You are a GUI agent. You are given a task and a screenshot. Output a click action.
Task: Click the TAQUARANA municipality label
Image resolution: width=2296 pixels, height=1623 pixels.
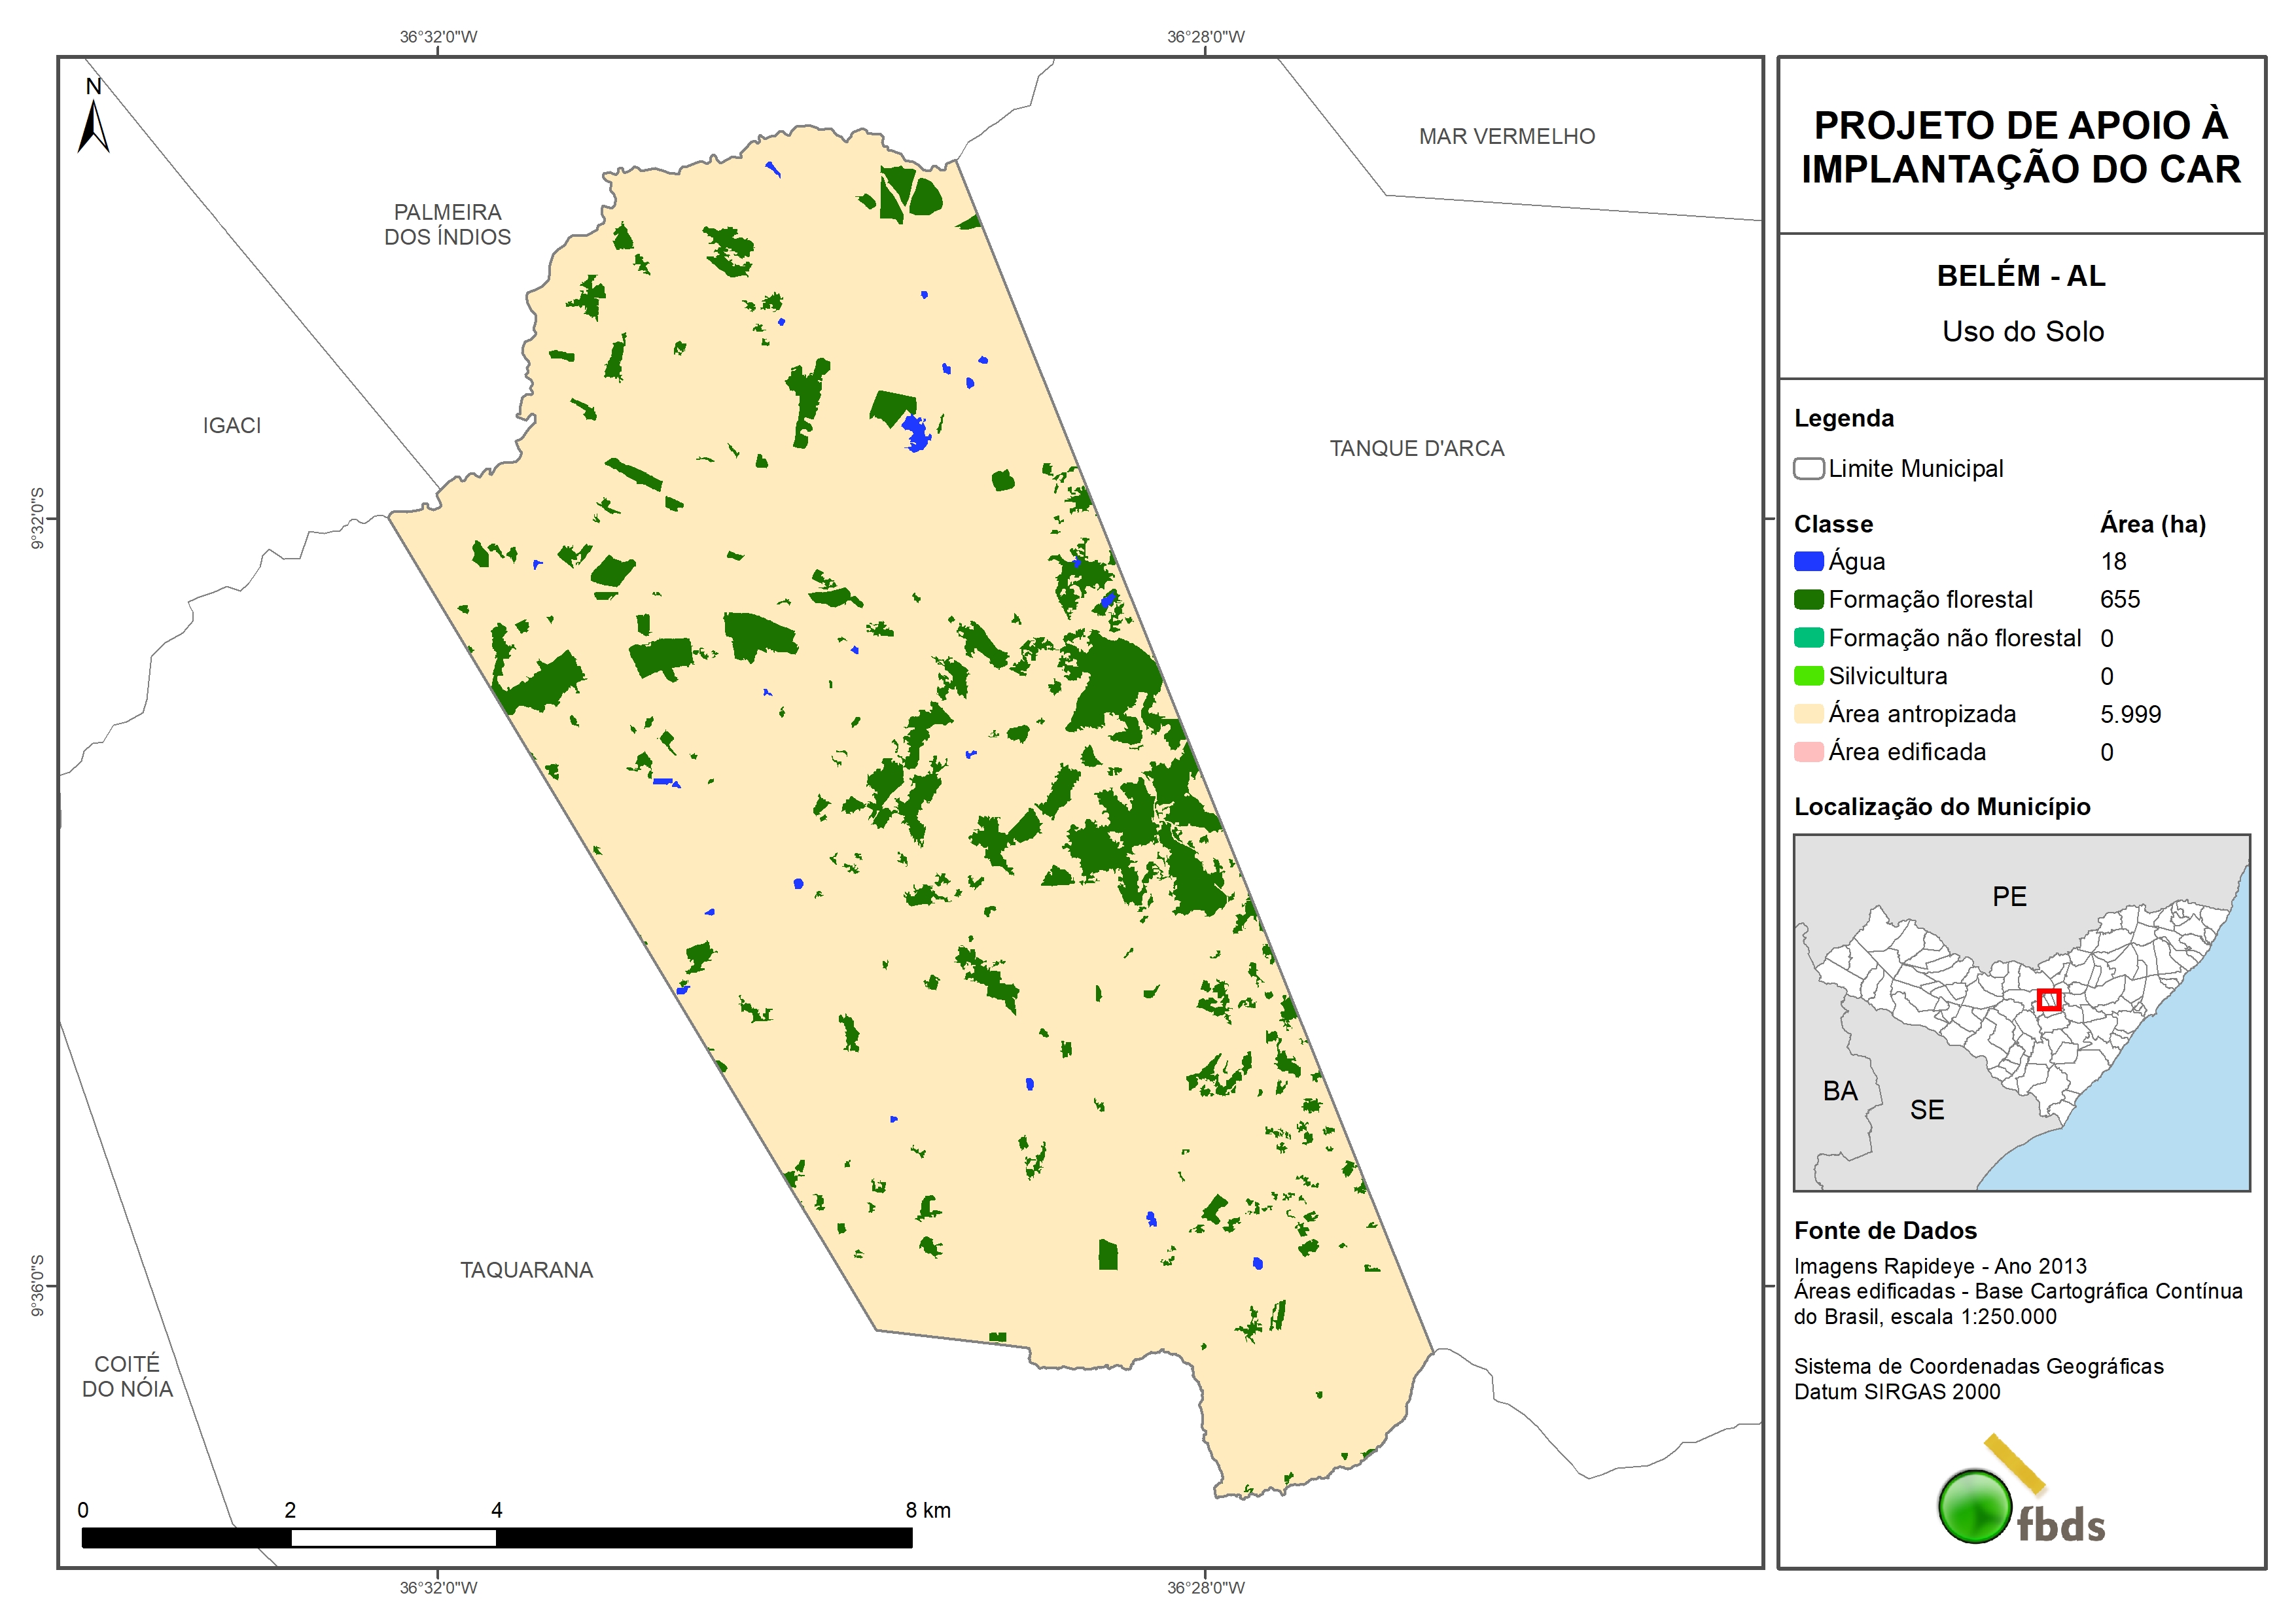tap(526, 1269)
